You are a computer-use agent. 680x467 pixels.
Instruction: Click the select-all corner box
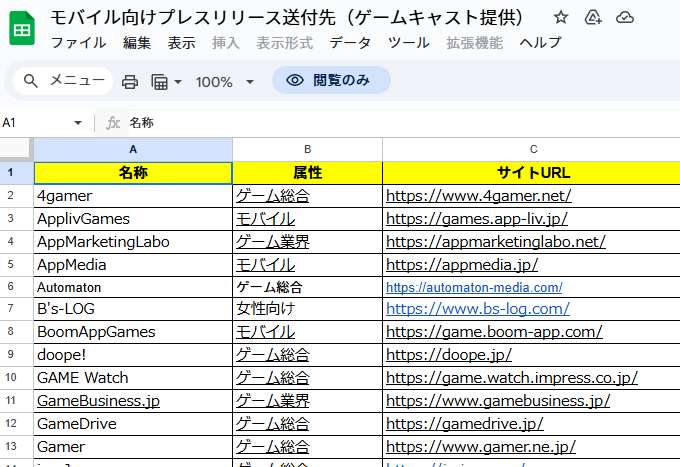point(16,149)
